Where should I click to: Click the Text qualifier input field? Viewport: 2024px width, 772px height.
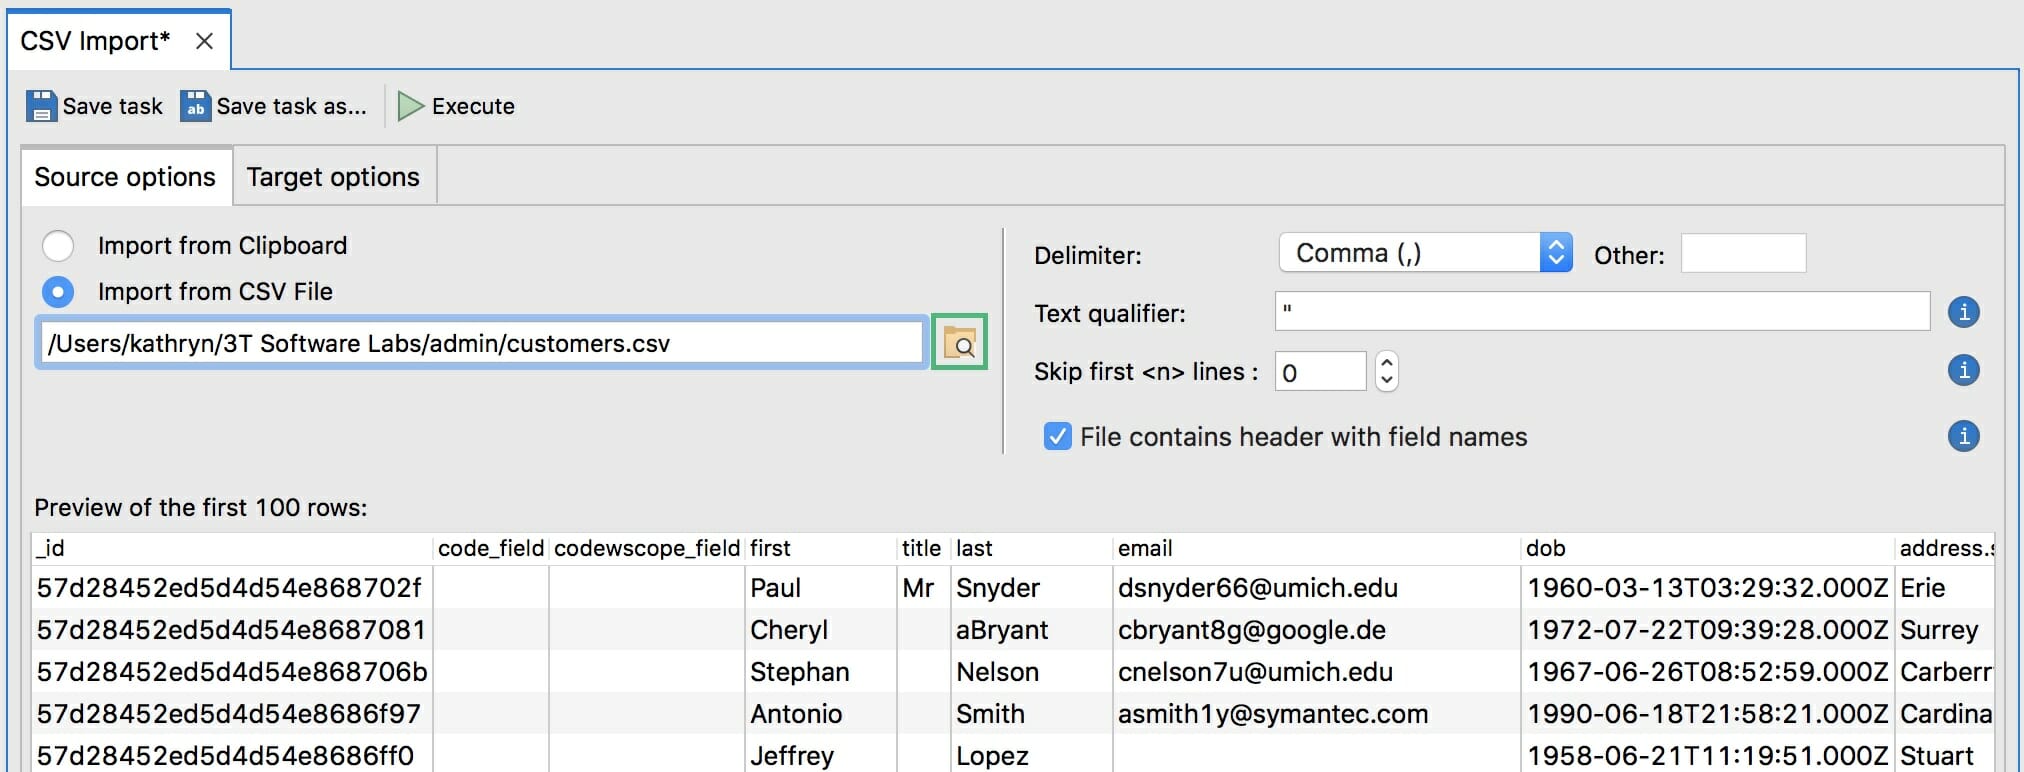pos(1601,312)
